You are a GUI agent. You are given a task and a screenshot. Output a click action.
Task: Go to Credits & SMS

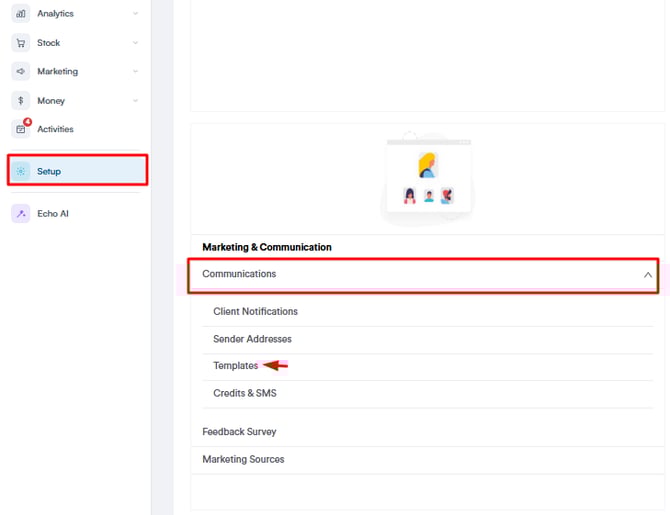(244, 393)
